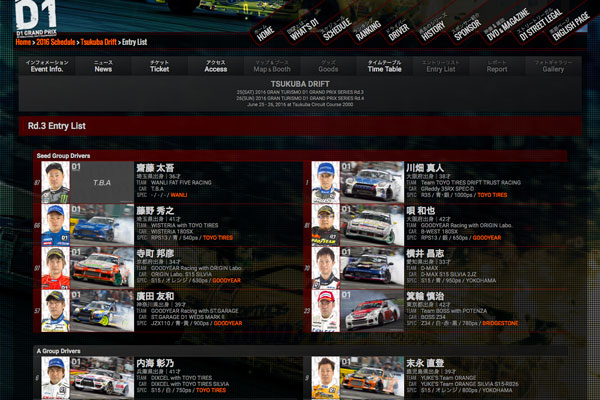Open the HOME navigation item

click(264, 30)
